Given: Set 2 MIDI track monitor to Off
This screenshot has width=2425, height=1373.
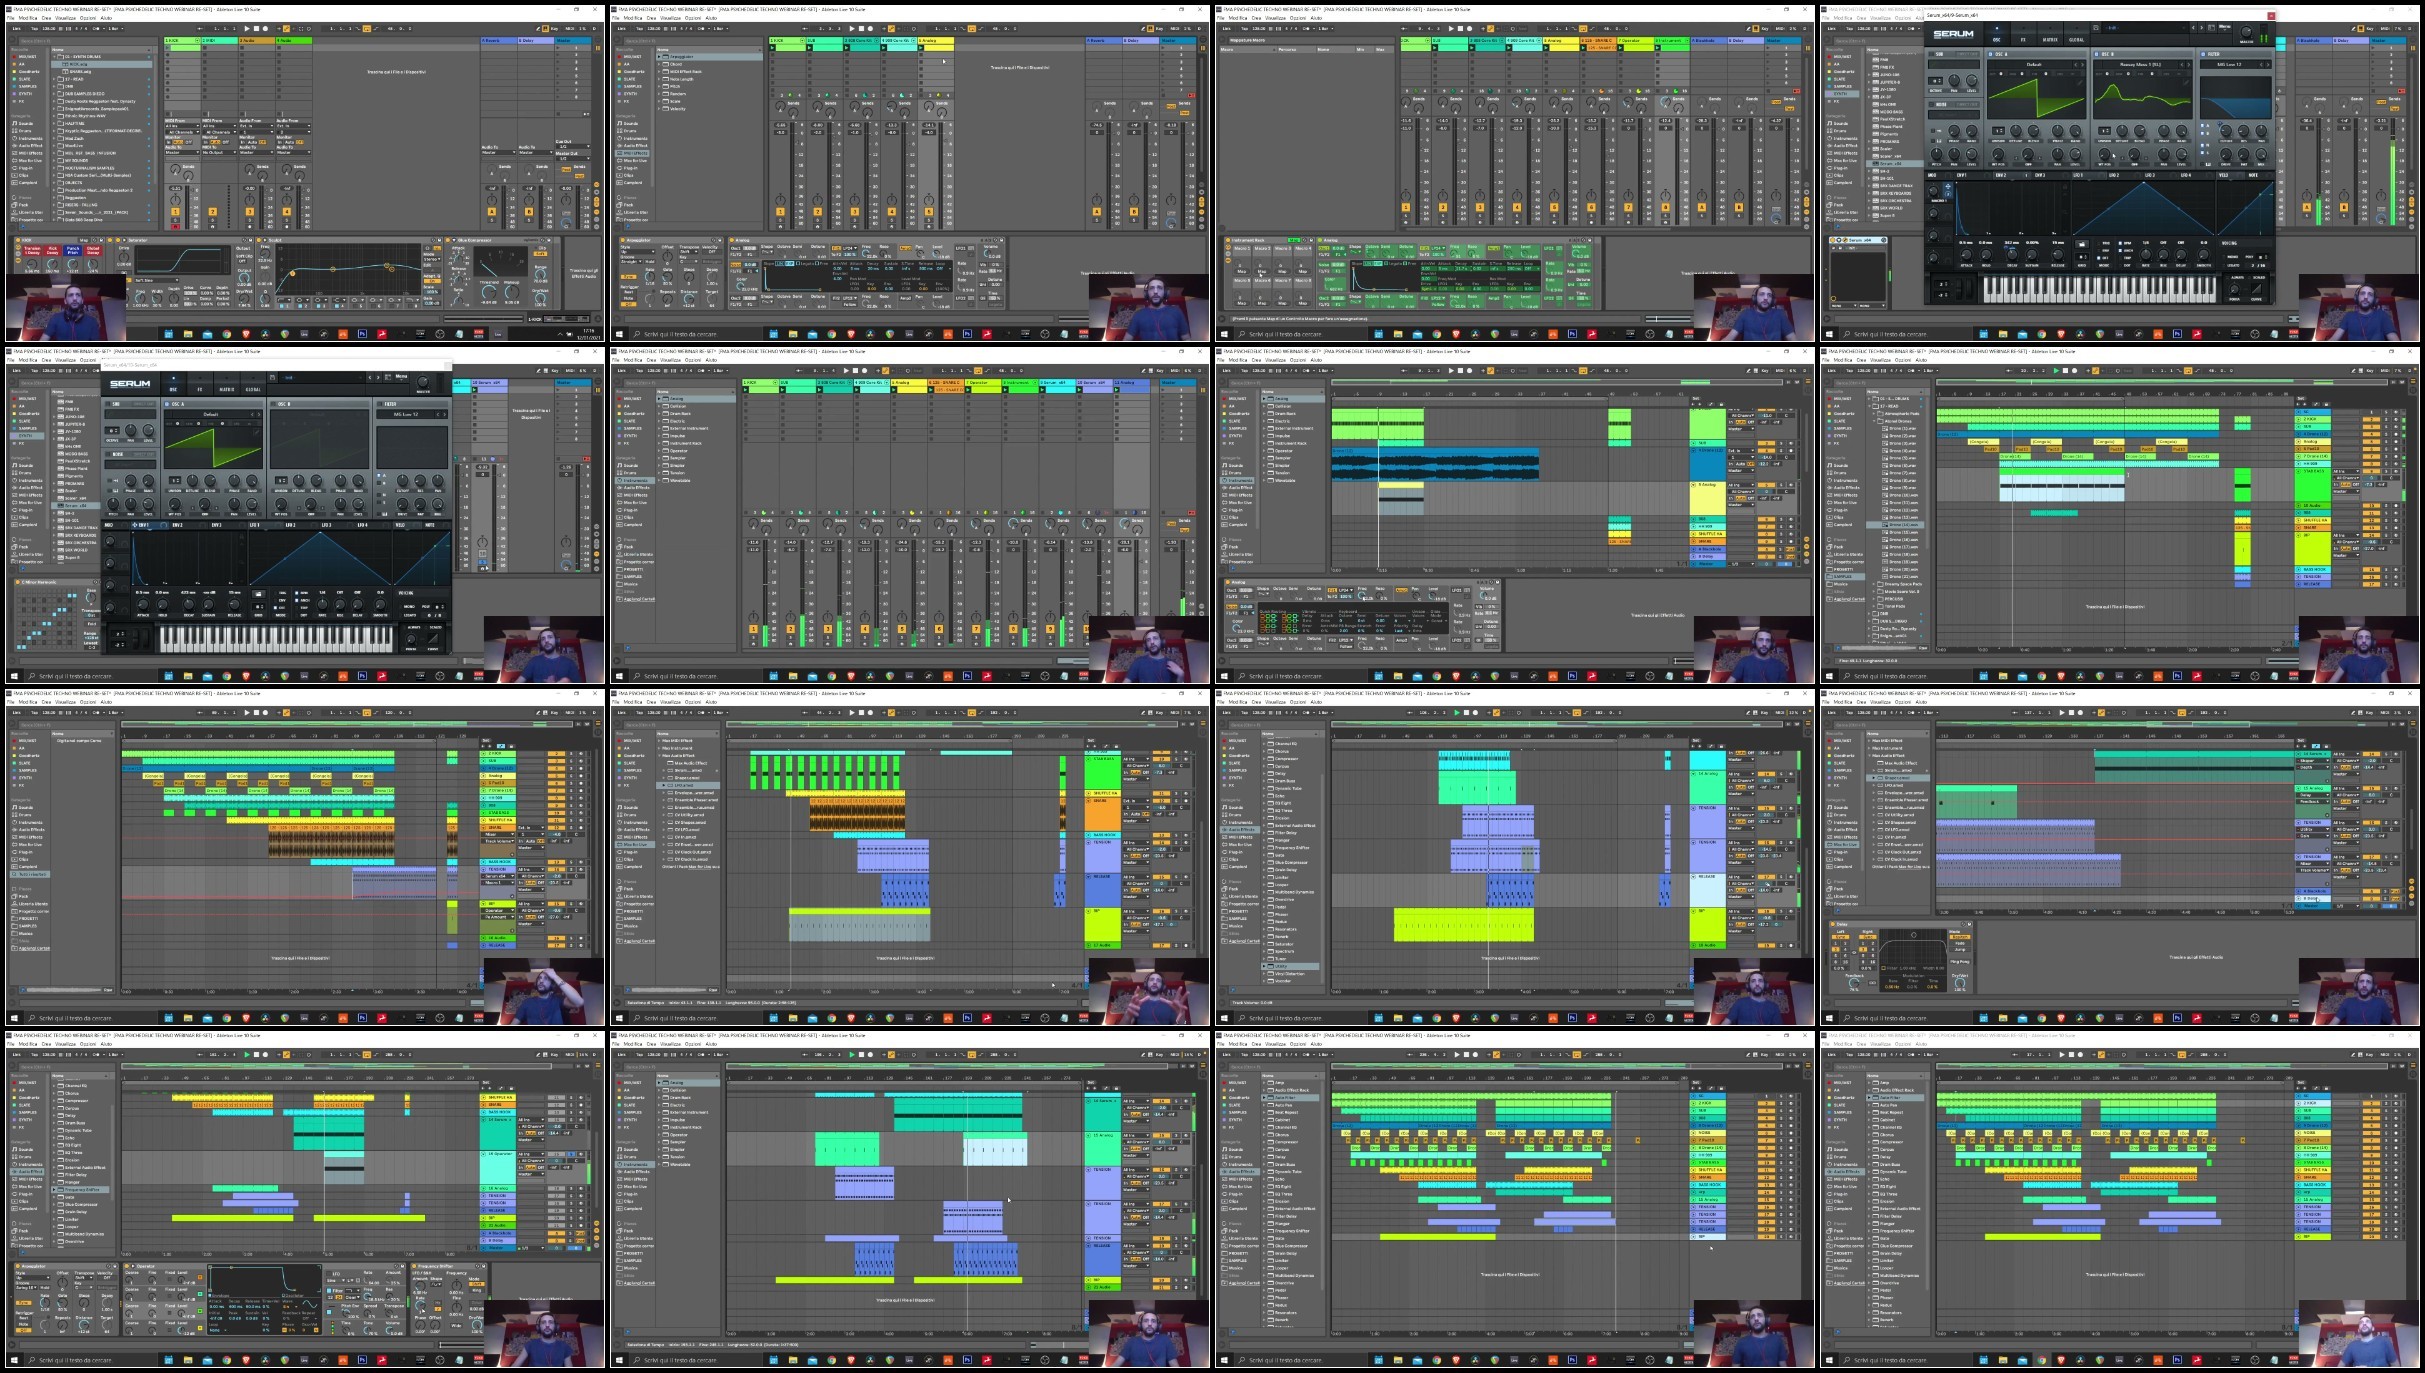Looking at the screenshot, I should (x=226, y=142).
